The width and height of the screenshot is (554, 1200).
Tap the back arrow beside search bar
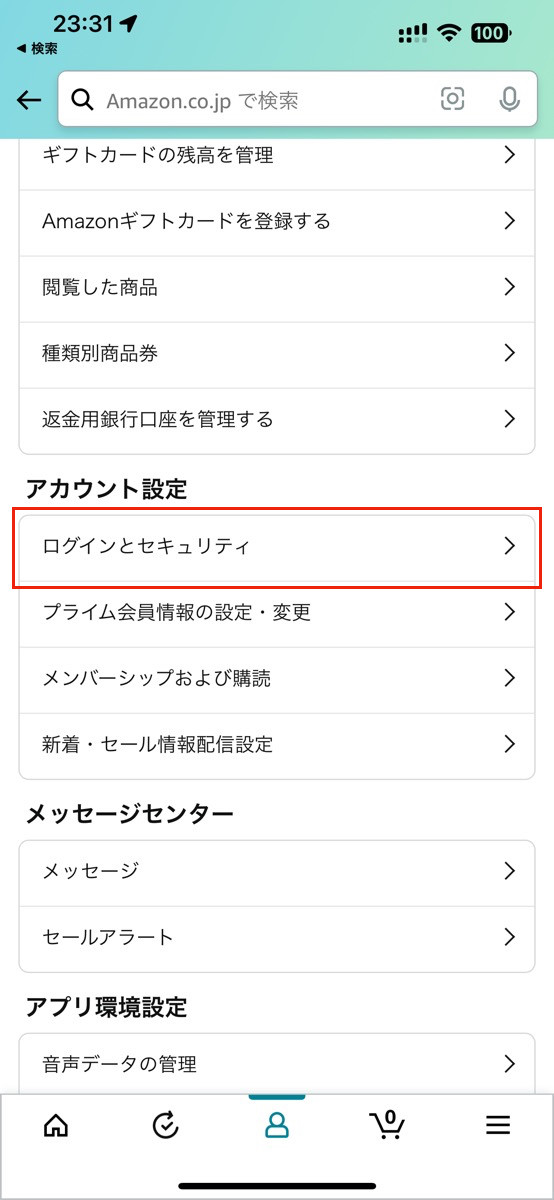pyautogui.click(x=29, y=100)
